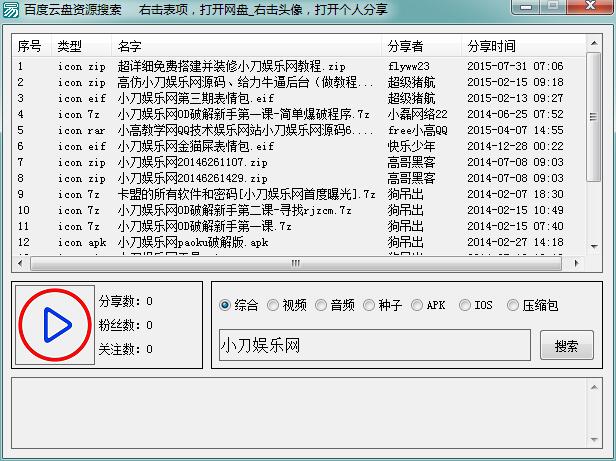Click share time 2014-02-27 14:18
The width and height of the screenshot is (616, 461).
[515, 242]
